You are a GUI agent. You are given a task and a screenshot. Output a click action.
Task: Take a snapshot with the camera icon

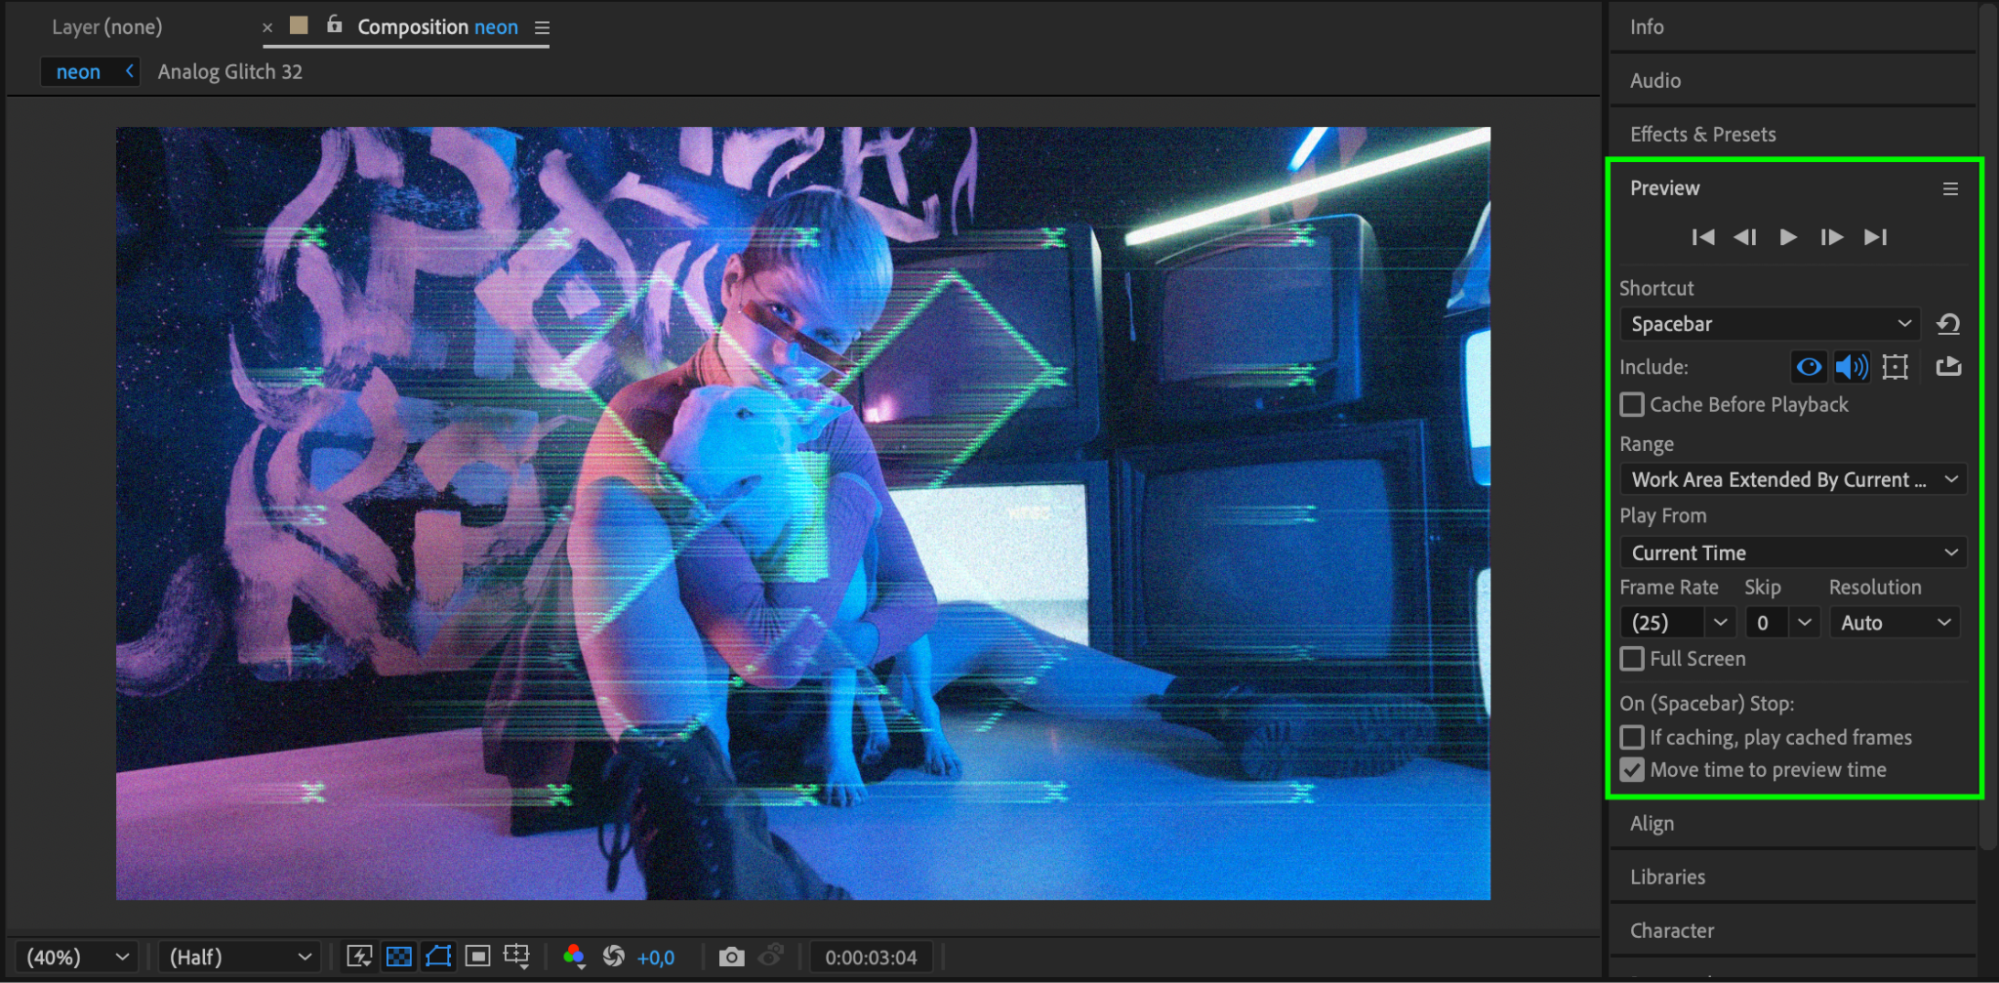(x=731, y=957)
